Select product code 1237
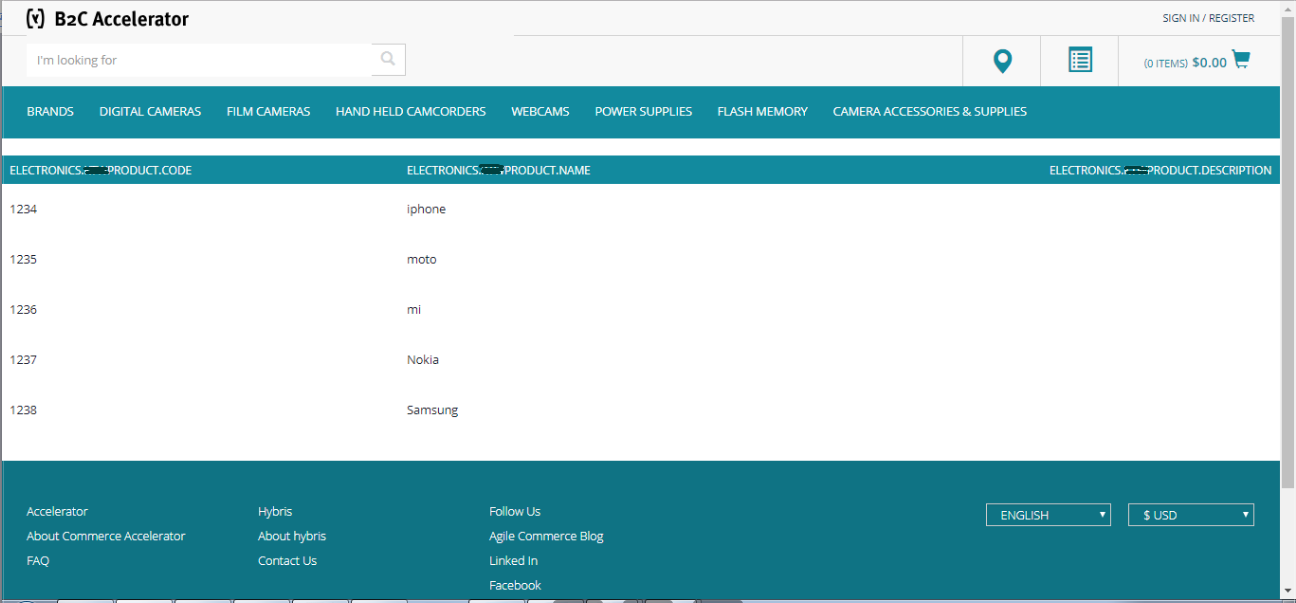Image resolution: width=1296 pixels, height=603 pixels. coord(23,359)
